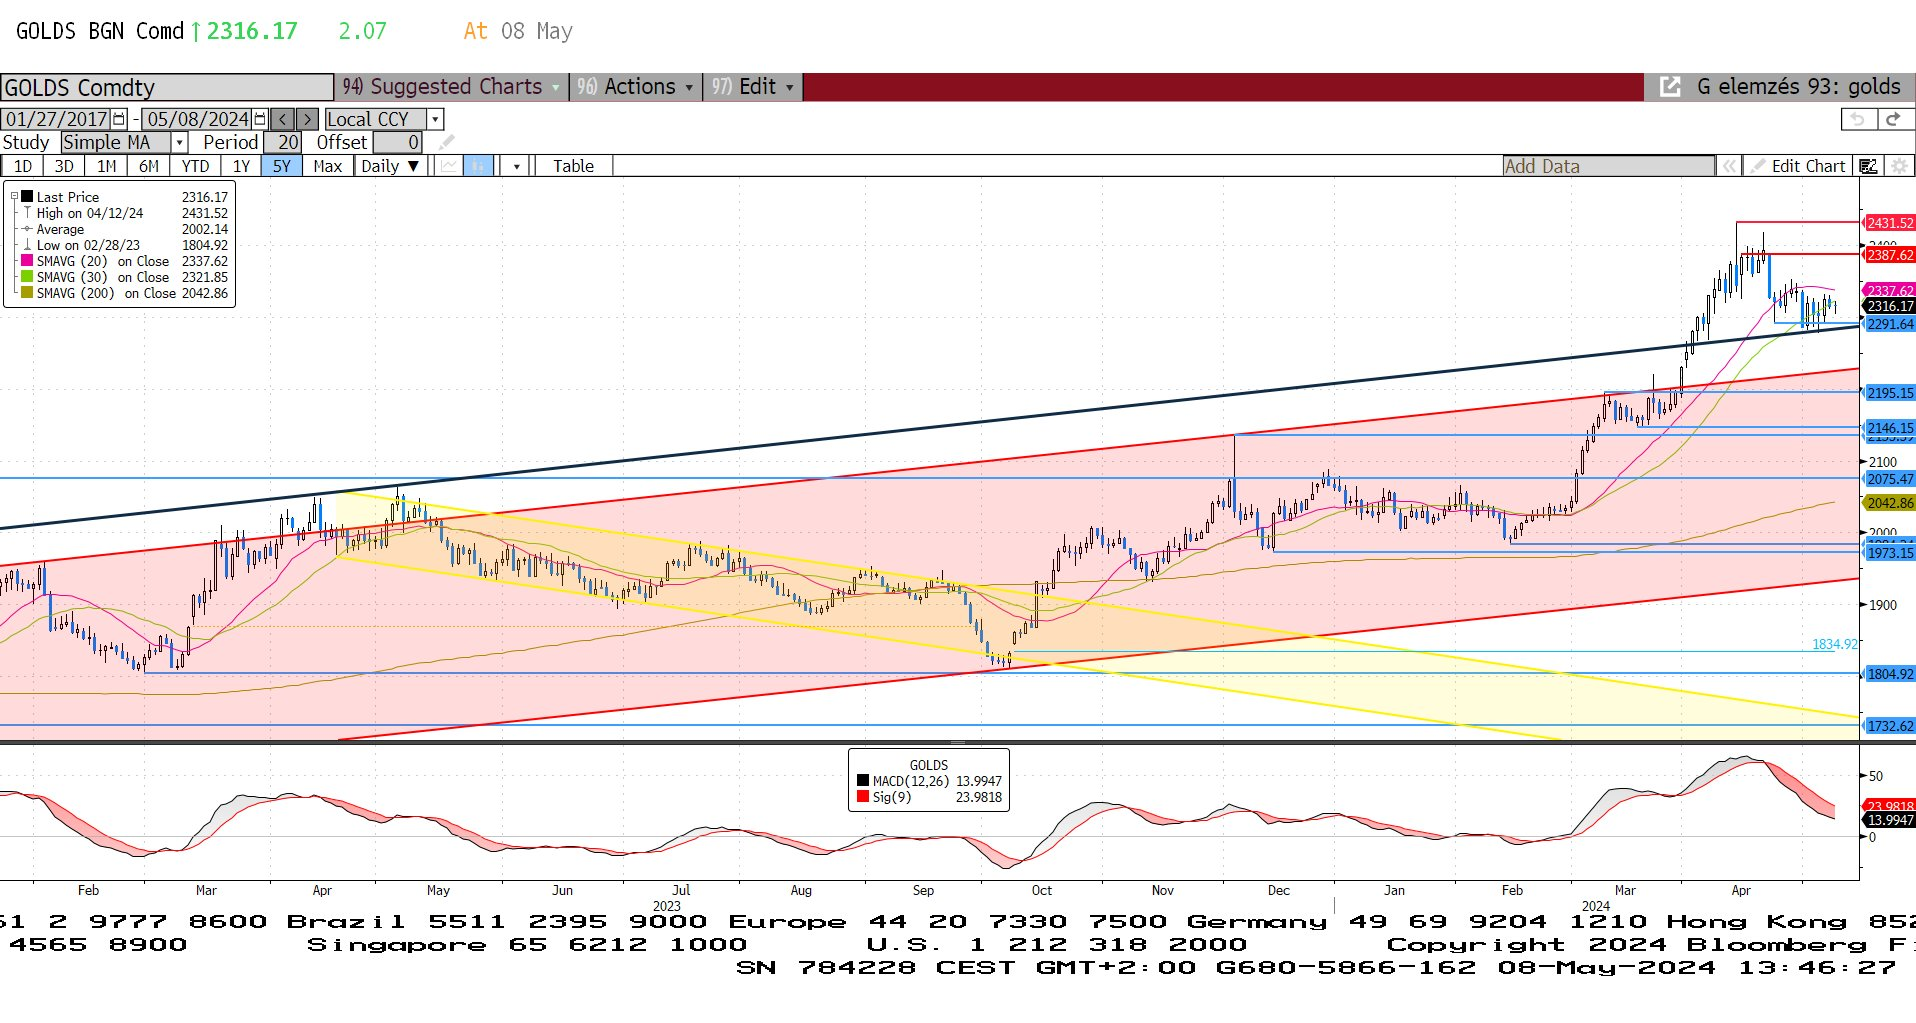
Task: Click the Add Data input field
Action: tap(1609, 166)
